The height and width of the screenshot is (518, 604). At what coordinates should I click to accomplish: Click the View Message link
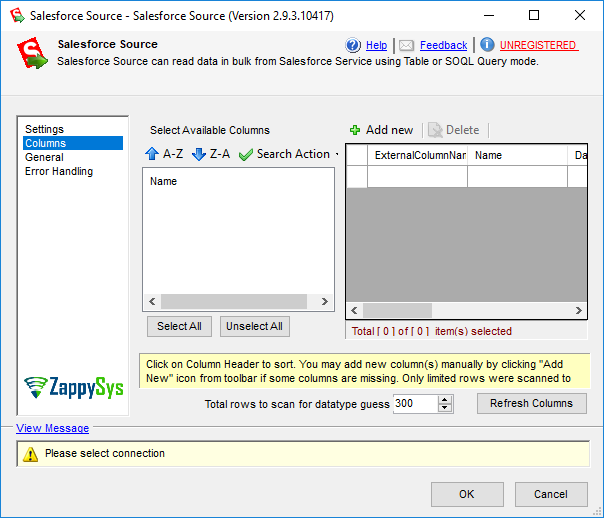coord(52,428)
